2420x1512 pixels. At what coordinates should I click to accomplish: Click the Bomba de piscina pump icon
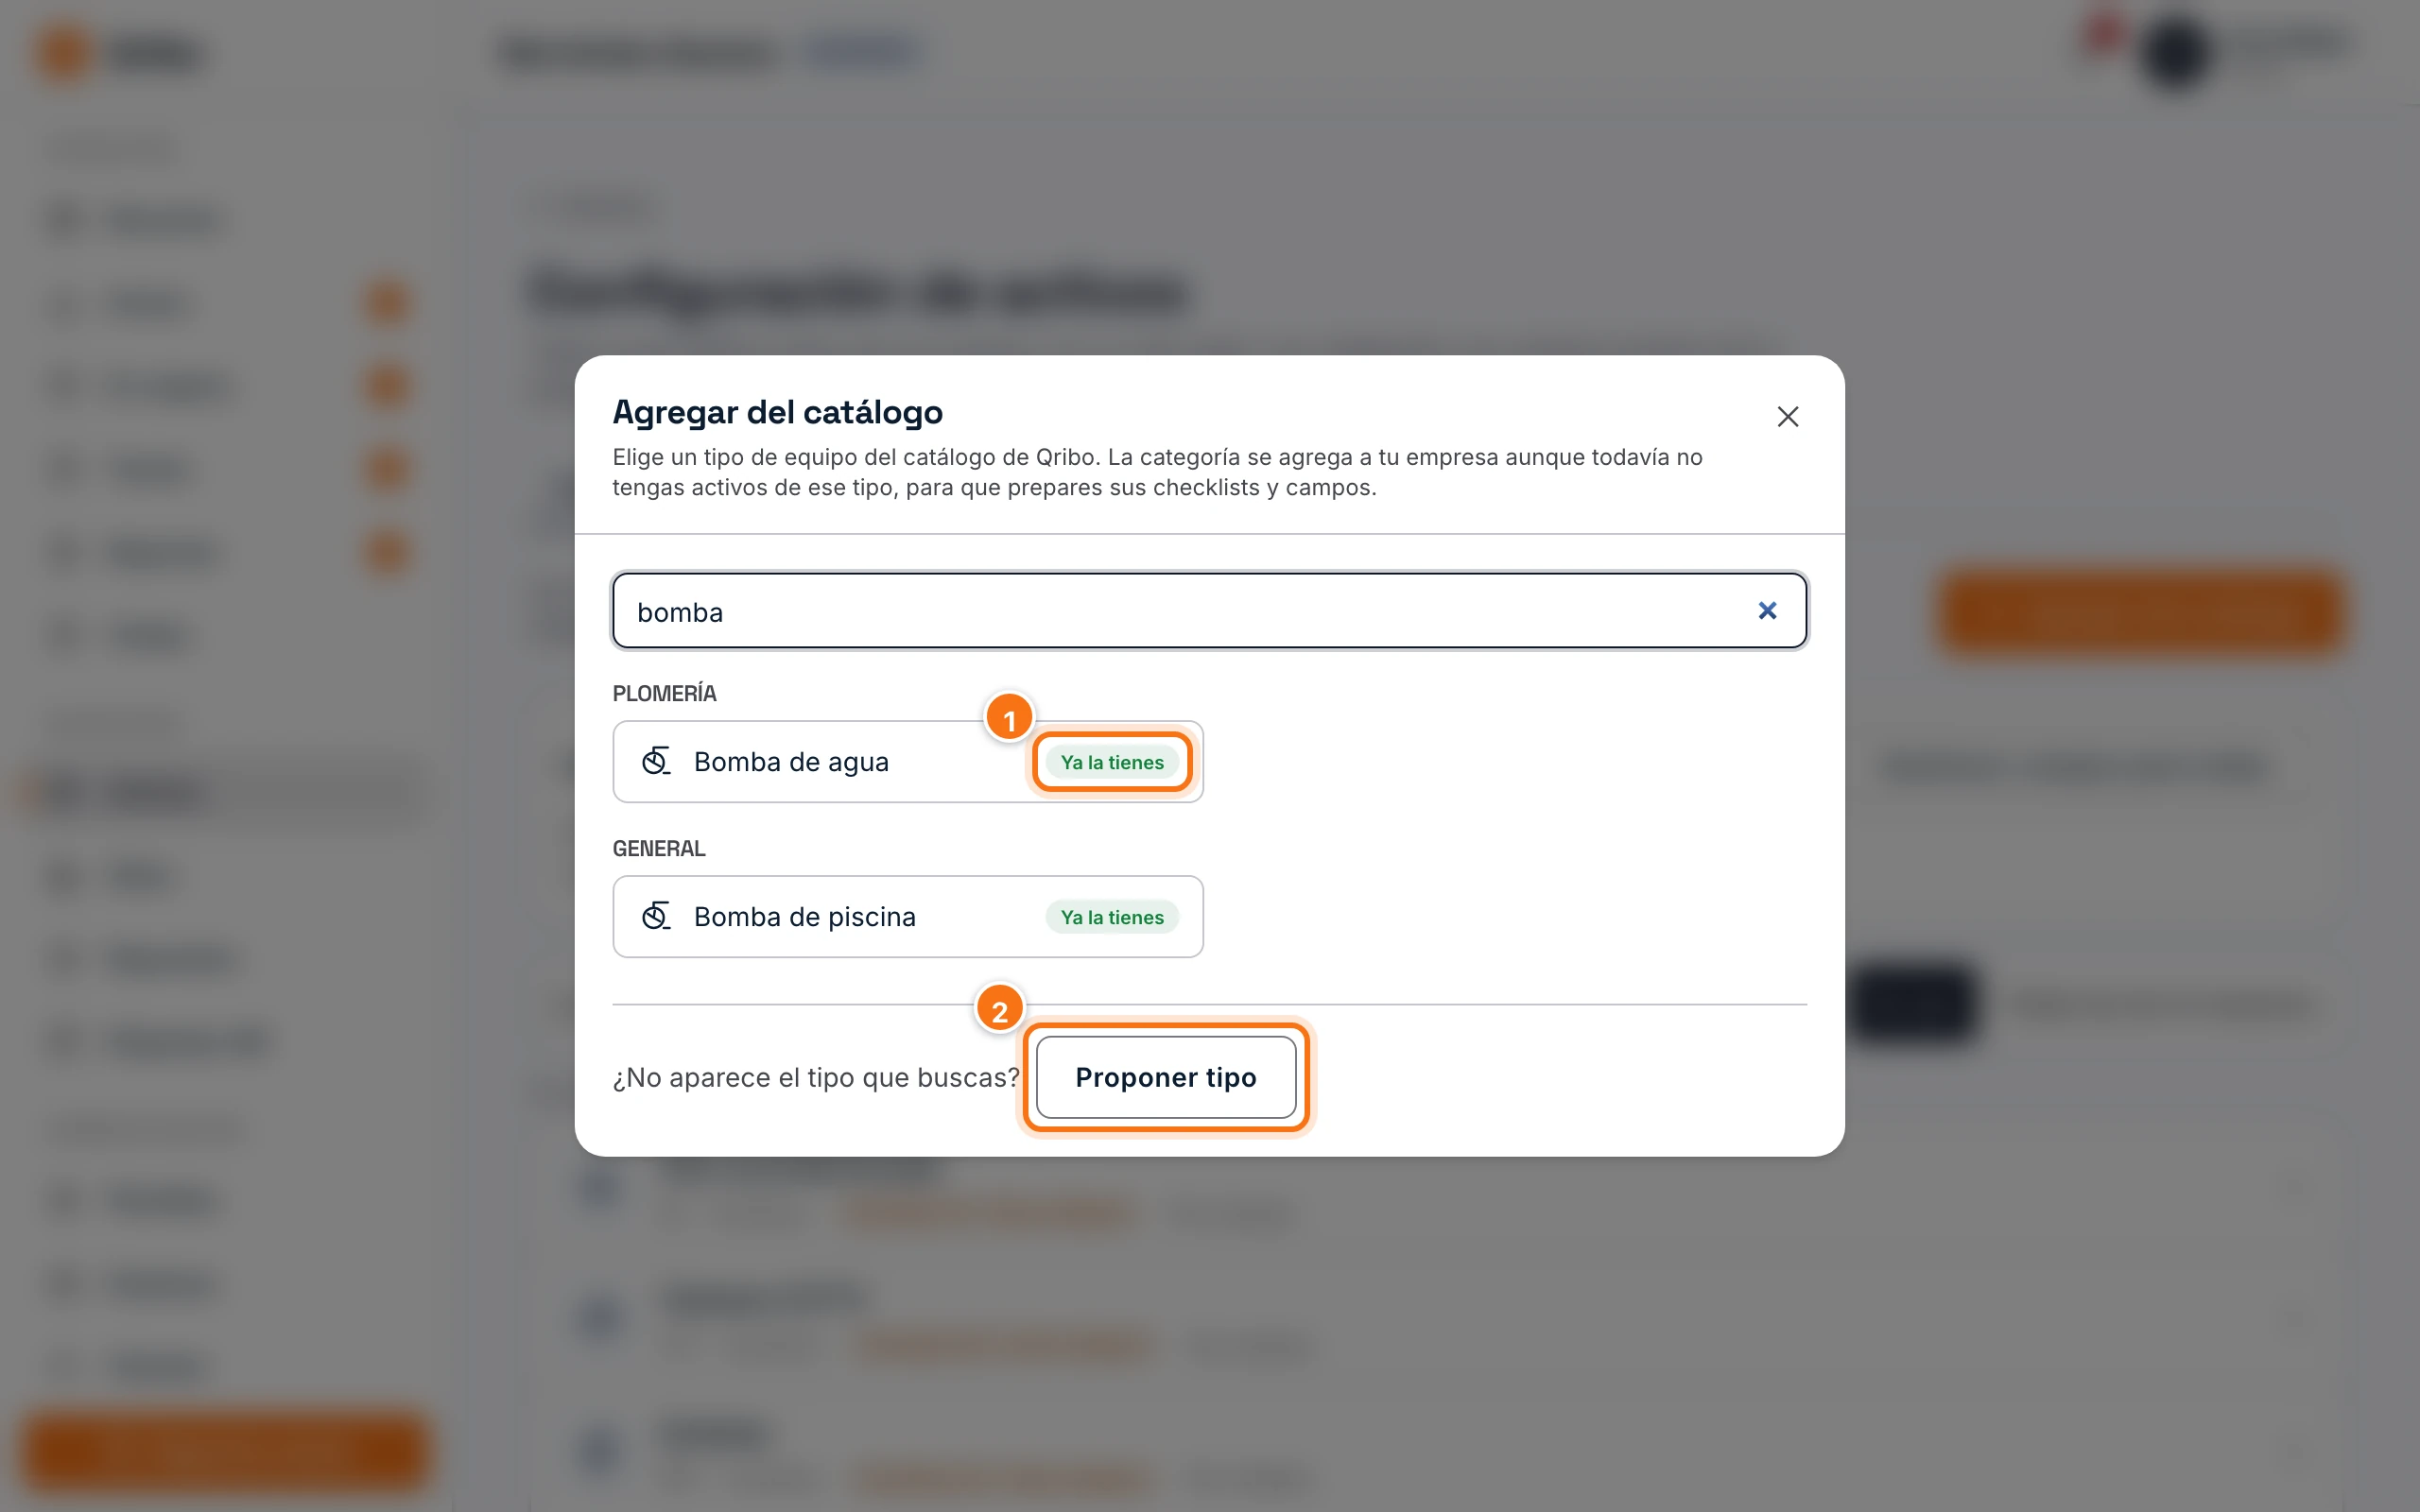tap(656, 916)
